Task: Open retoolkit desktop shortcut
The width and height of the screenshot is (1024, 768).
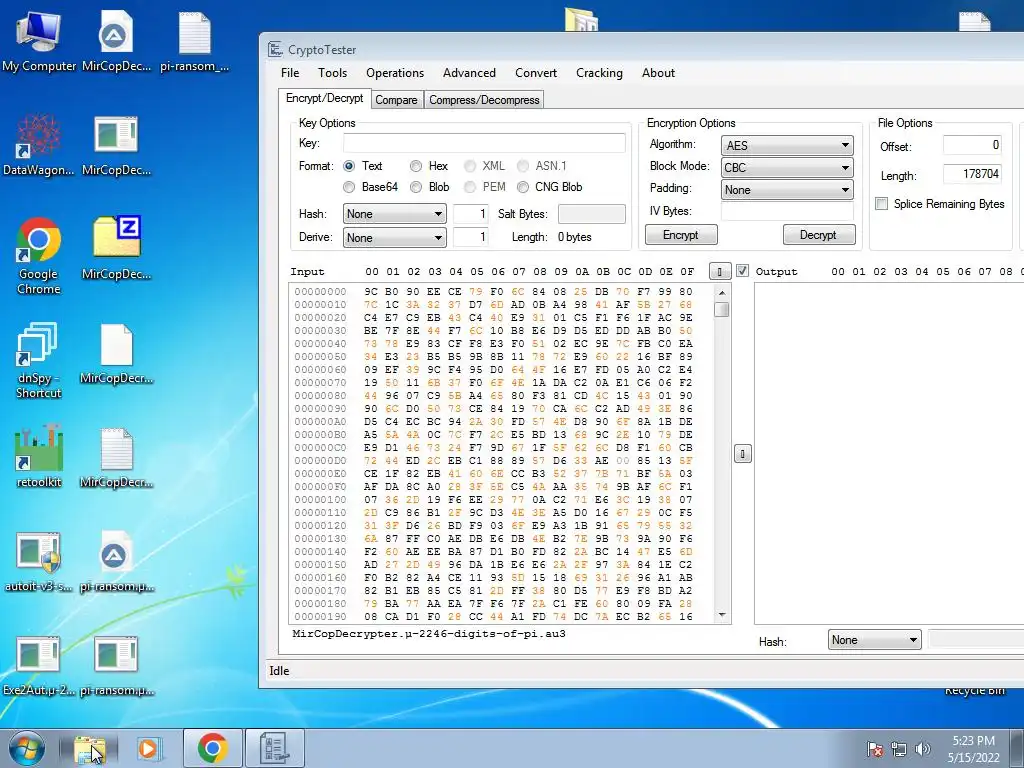Action: [x=39, y=456]
